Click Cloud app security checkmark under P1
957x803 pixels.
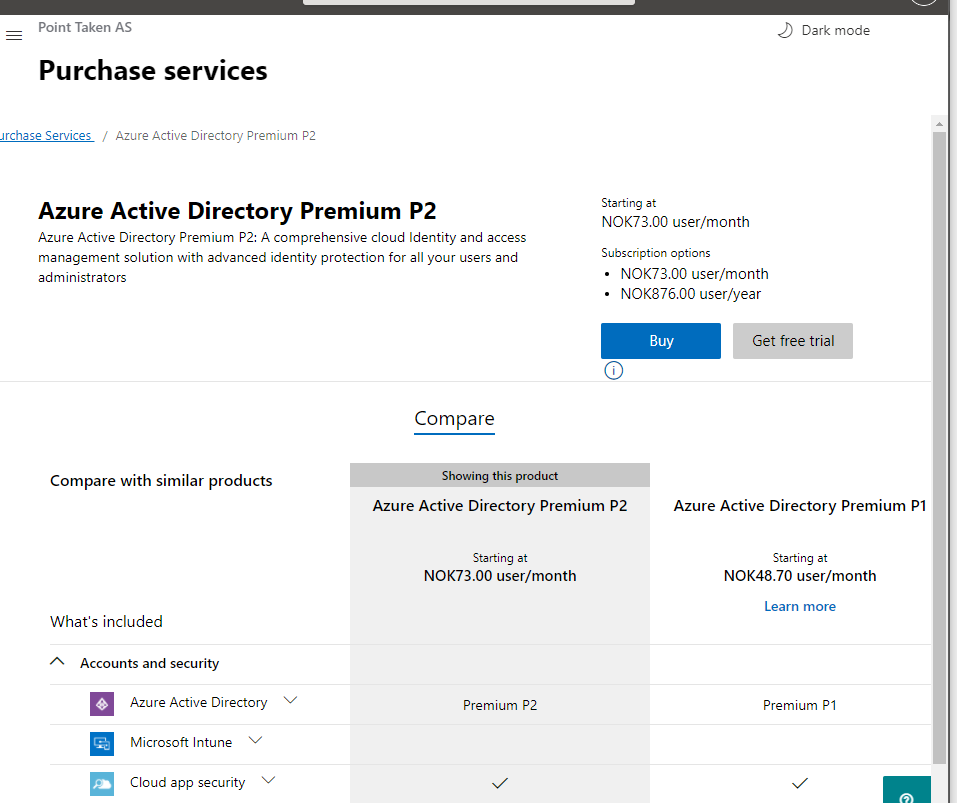tap(800, 783)
